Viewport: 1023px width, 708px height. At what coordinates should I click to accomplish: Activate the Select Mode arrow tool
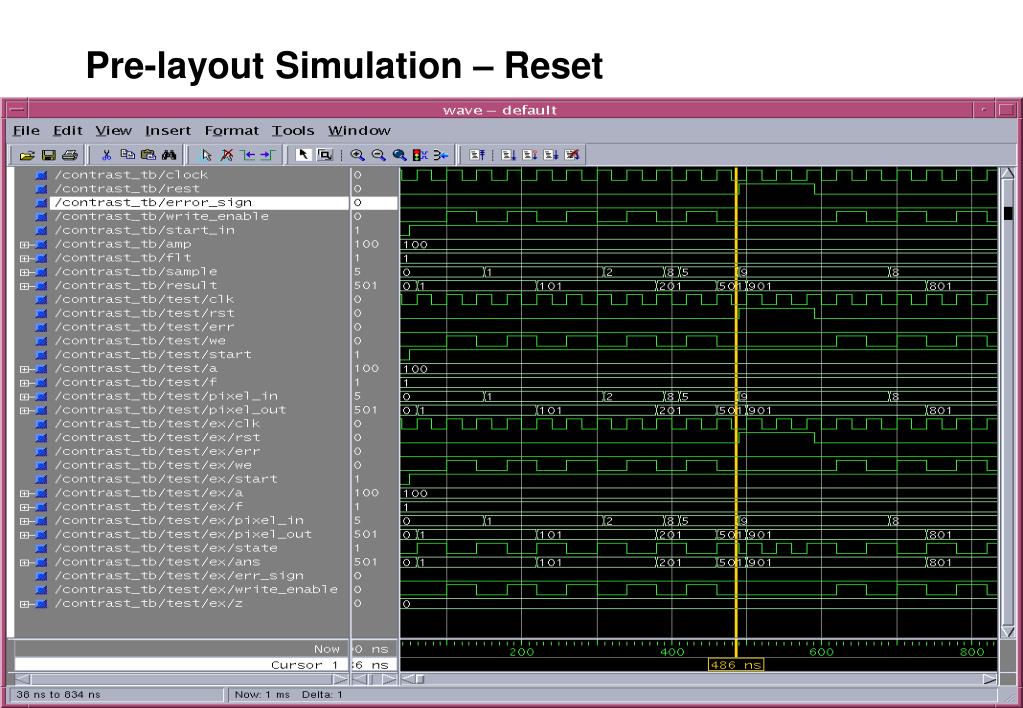pyautogui.click(x=304, y=155)
